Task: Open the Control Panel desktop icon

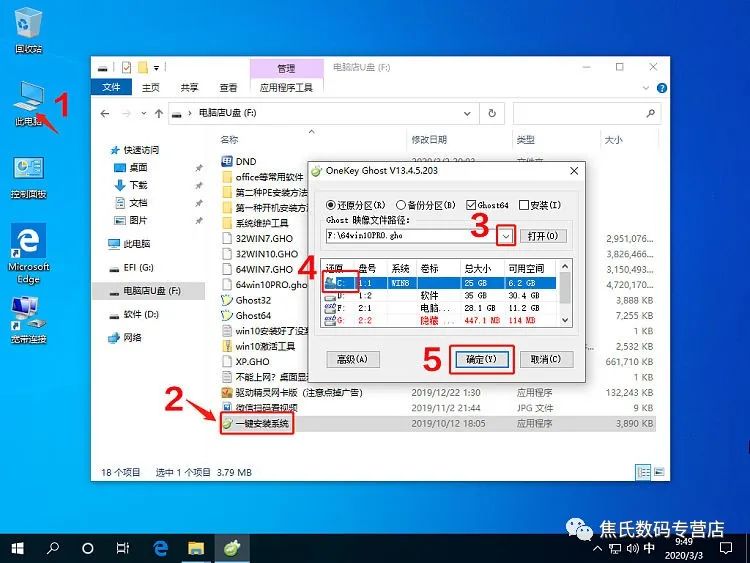Action: click(28, 177)
